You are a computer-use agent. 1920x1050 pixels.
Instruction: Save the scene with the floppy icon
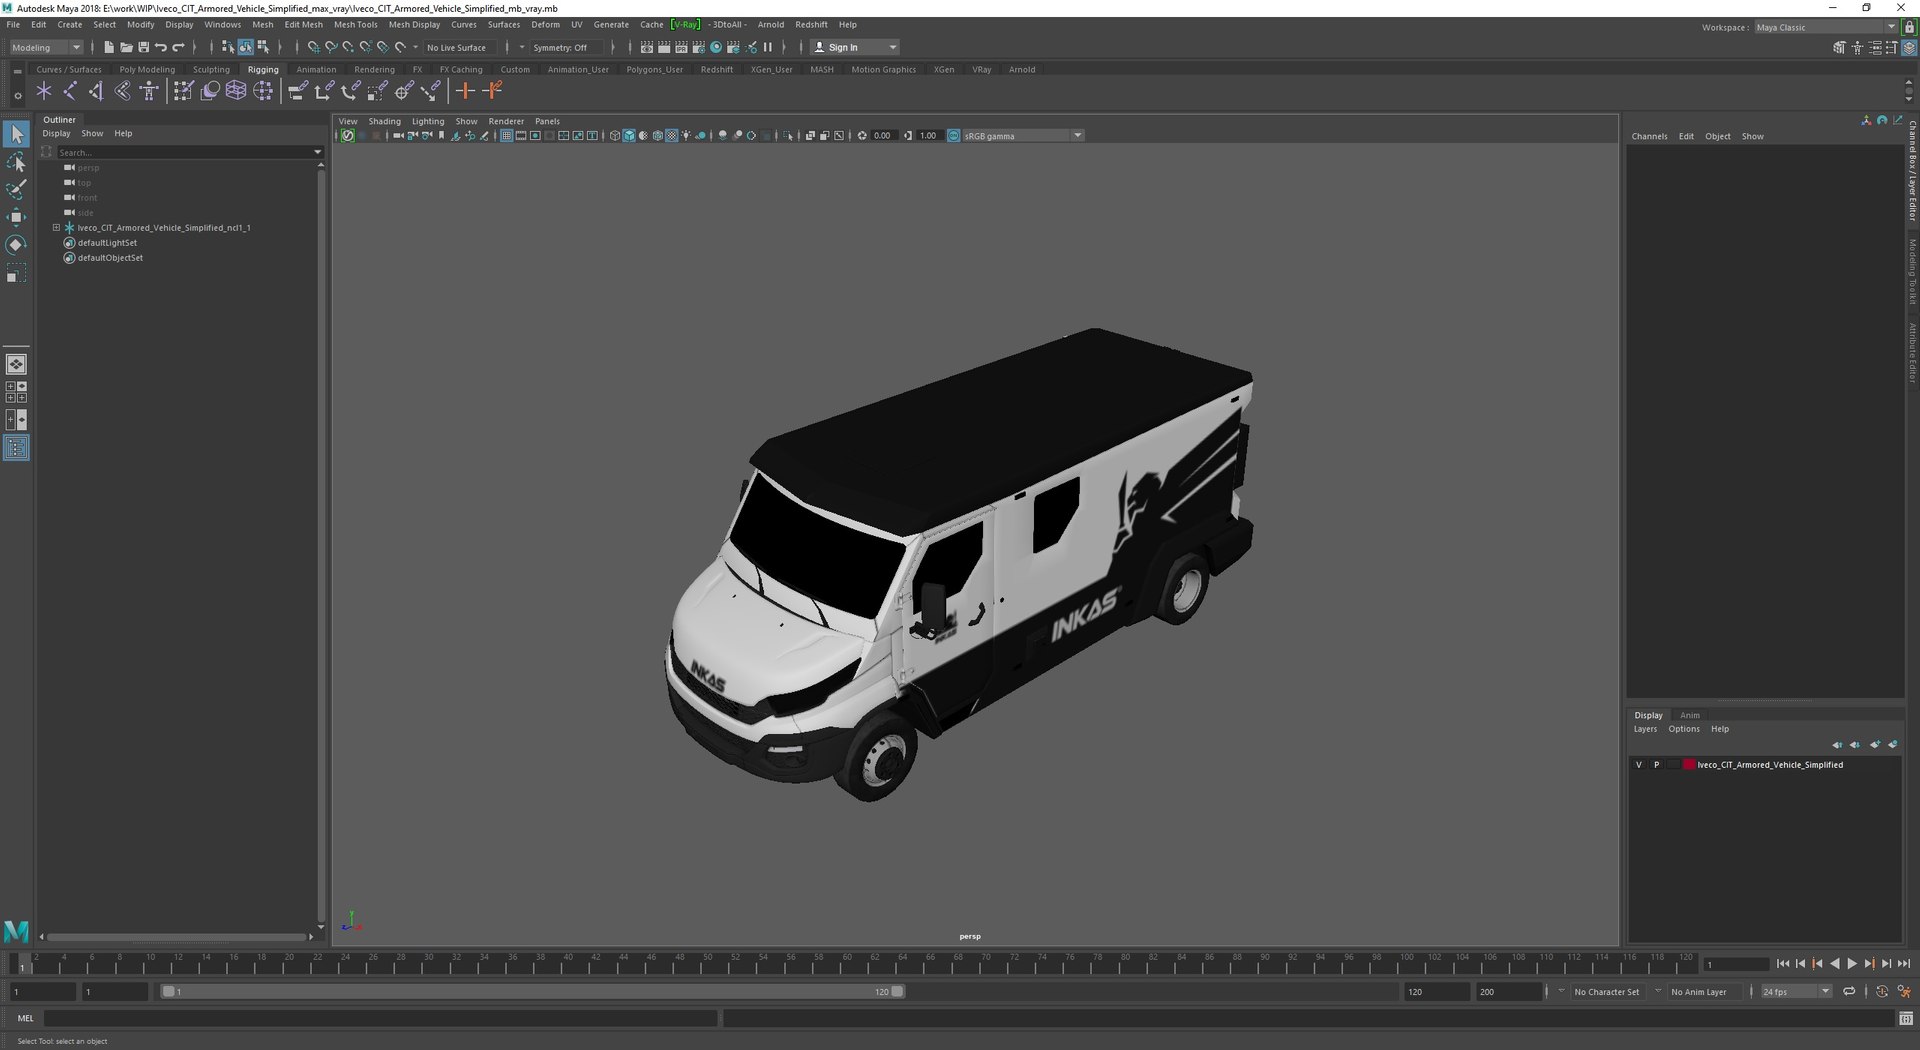143,47
